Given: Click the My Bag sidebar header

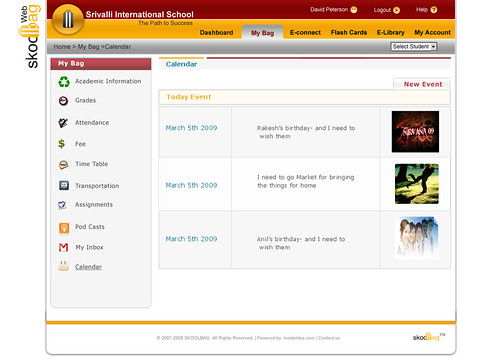Looking at the screenshot, I should [101, 64].
